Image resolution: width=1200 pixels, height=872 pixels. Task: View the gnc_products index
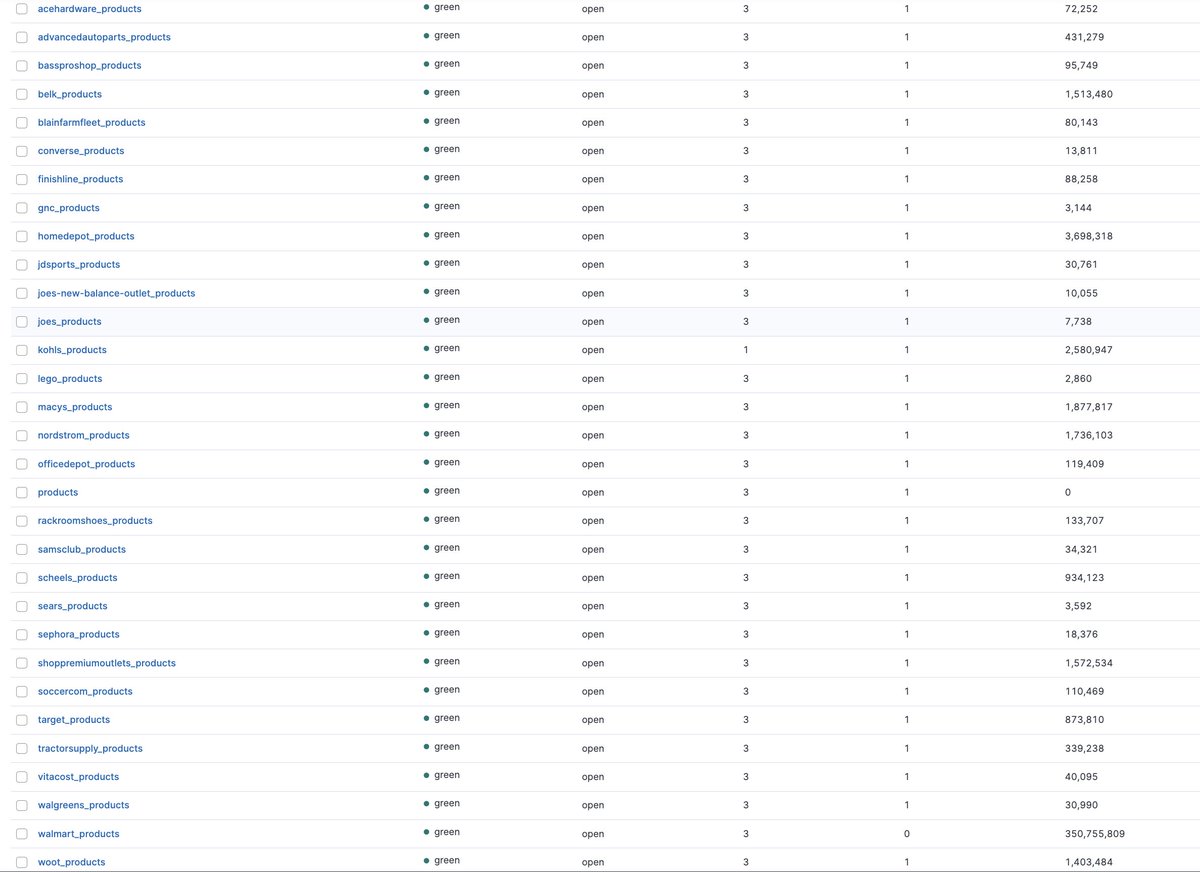68,208
